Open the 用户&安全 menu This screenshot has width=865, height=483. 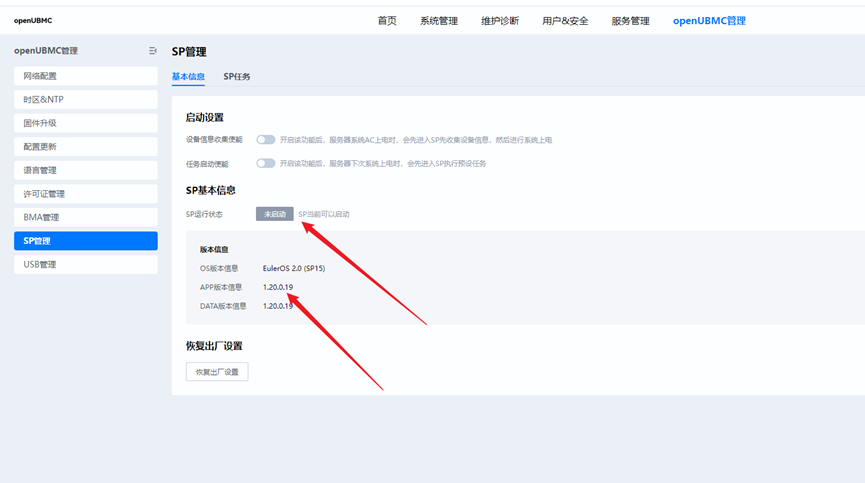click(565, 21)
